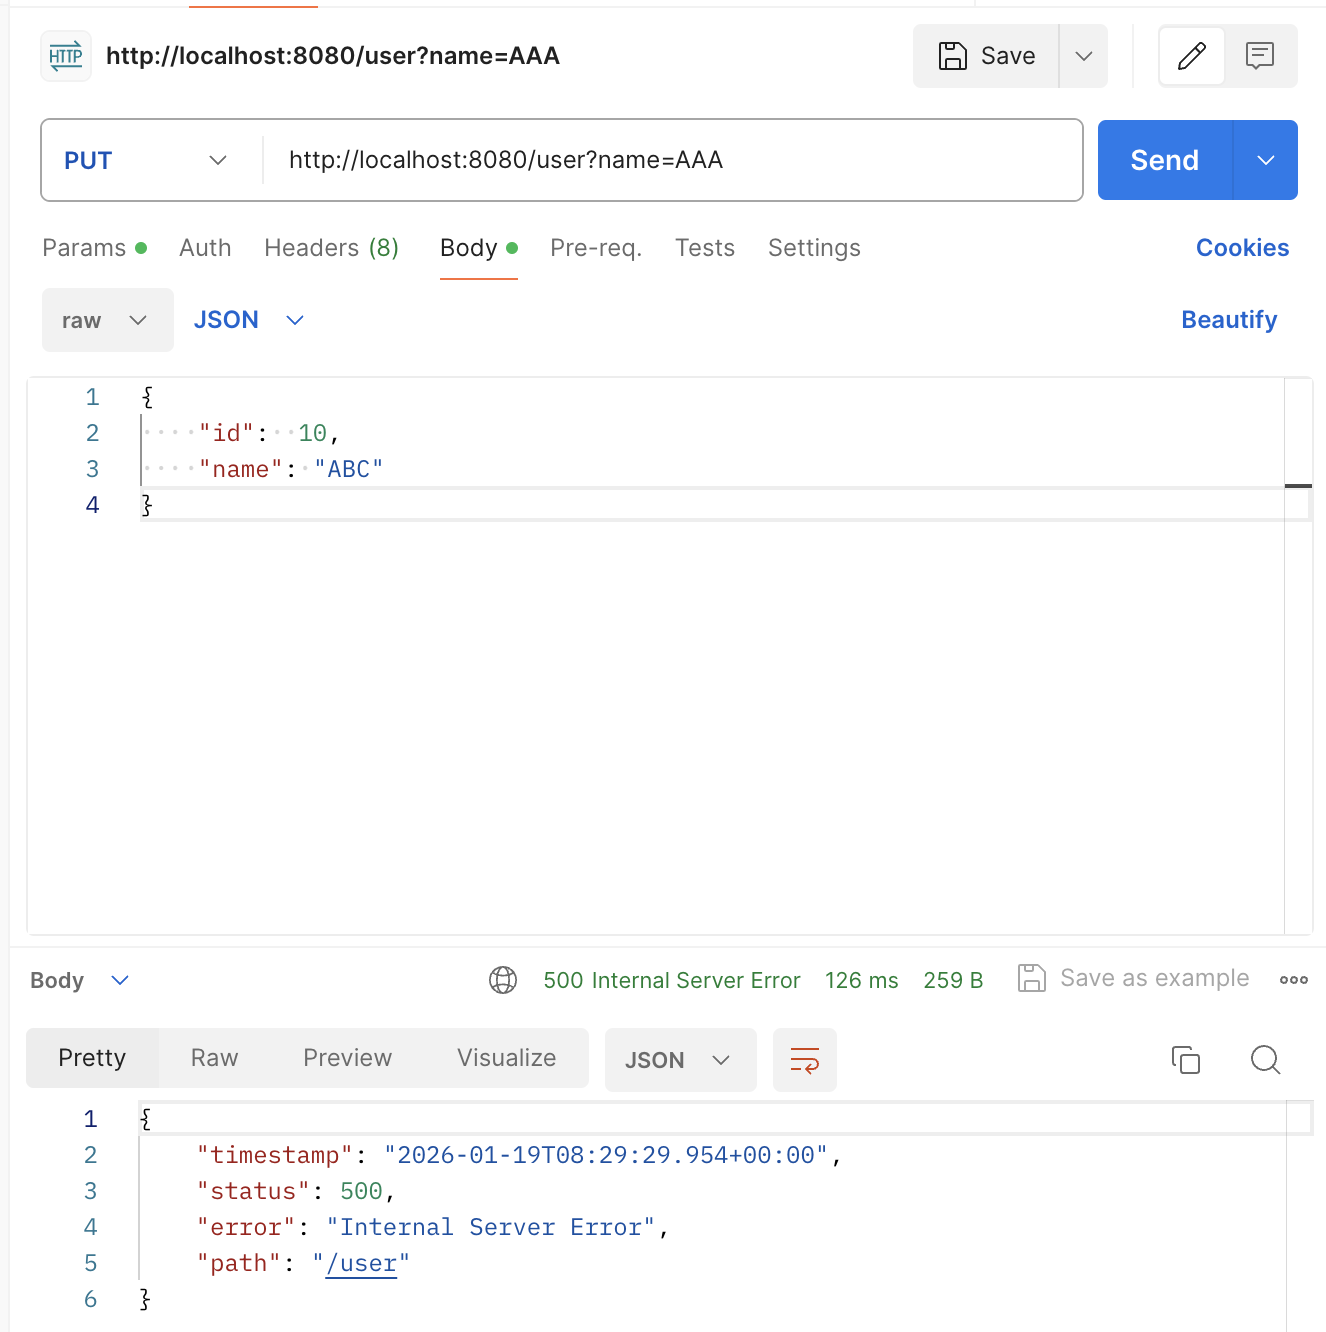
Task: Follow the /user path link in response
Action: pos(361,1264)
